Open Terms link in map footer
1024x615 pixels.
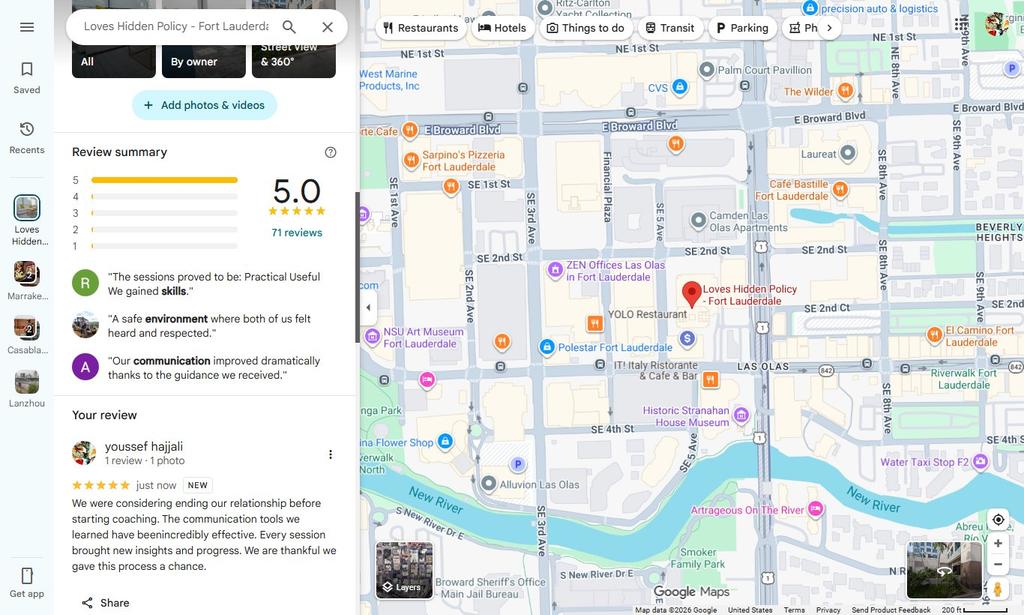794,610
